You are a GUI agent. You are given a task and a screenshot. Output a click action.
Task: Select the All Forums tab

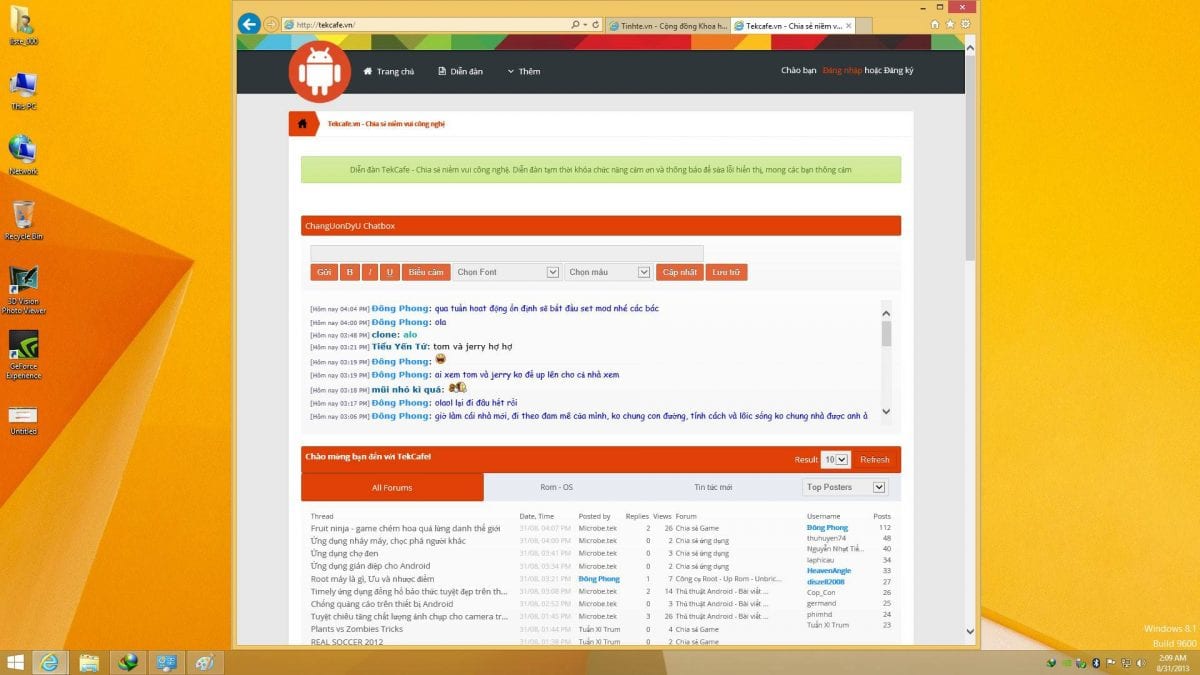(392, 487)
